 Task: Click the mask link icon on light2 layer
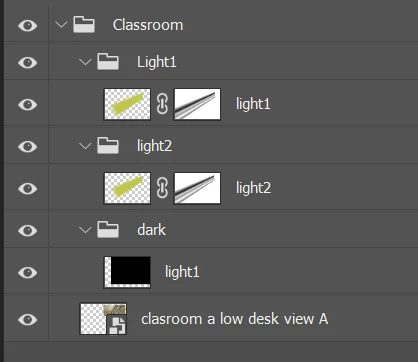162,188
